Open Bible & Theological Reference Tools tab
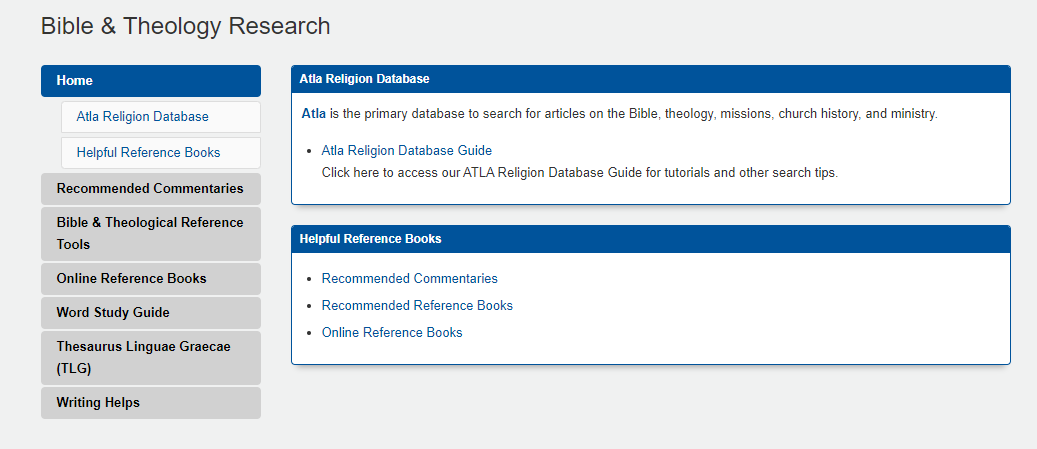The width and height of the screenshot is (1037, 449). [x=151, y=233]
